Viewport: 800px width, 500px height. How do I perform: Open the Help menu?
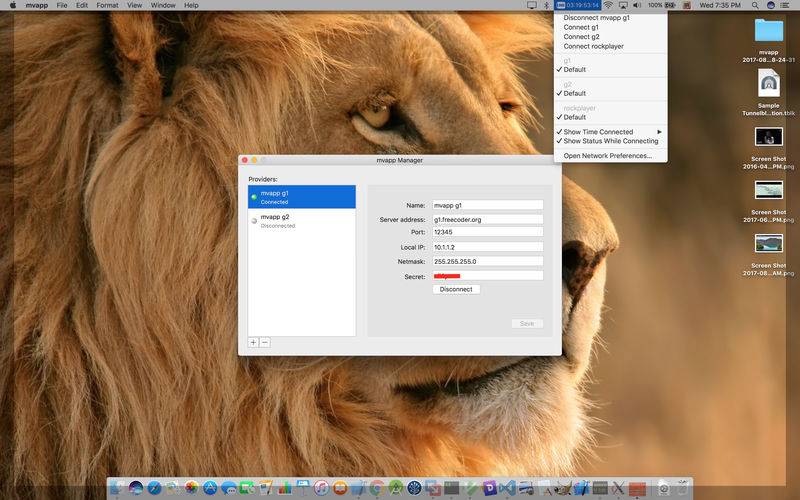click(x=191, y=5)
